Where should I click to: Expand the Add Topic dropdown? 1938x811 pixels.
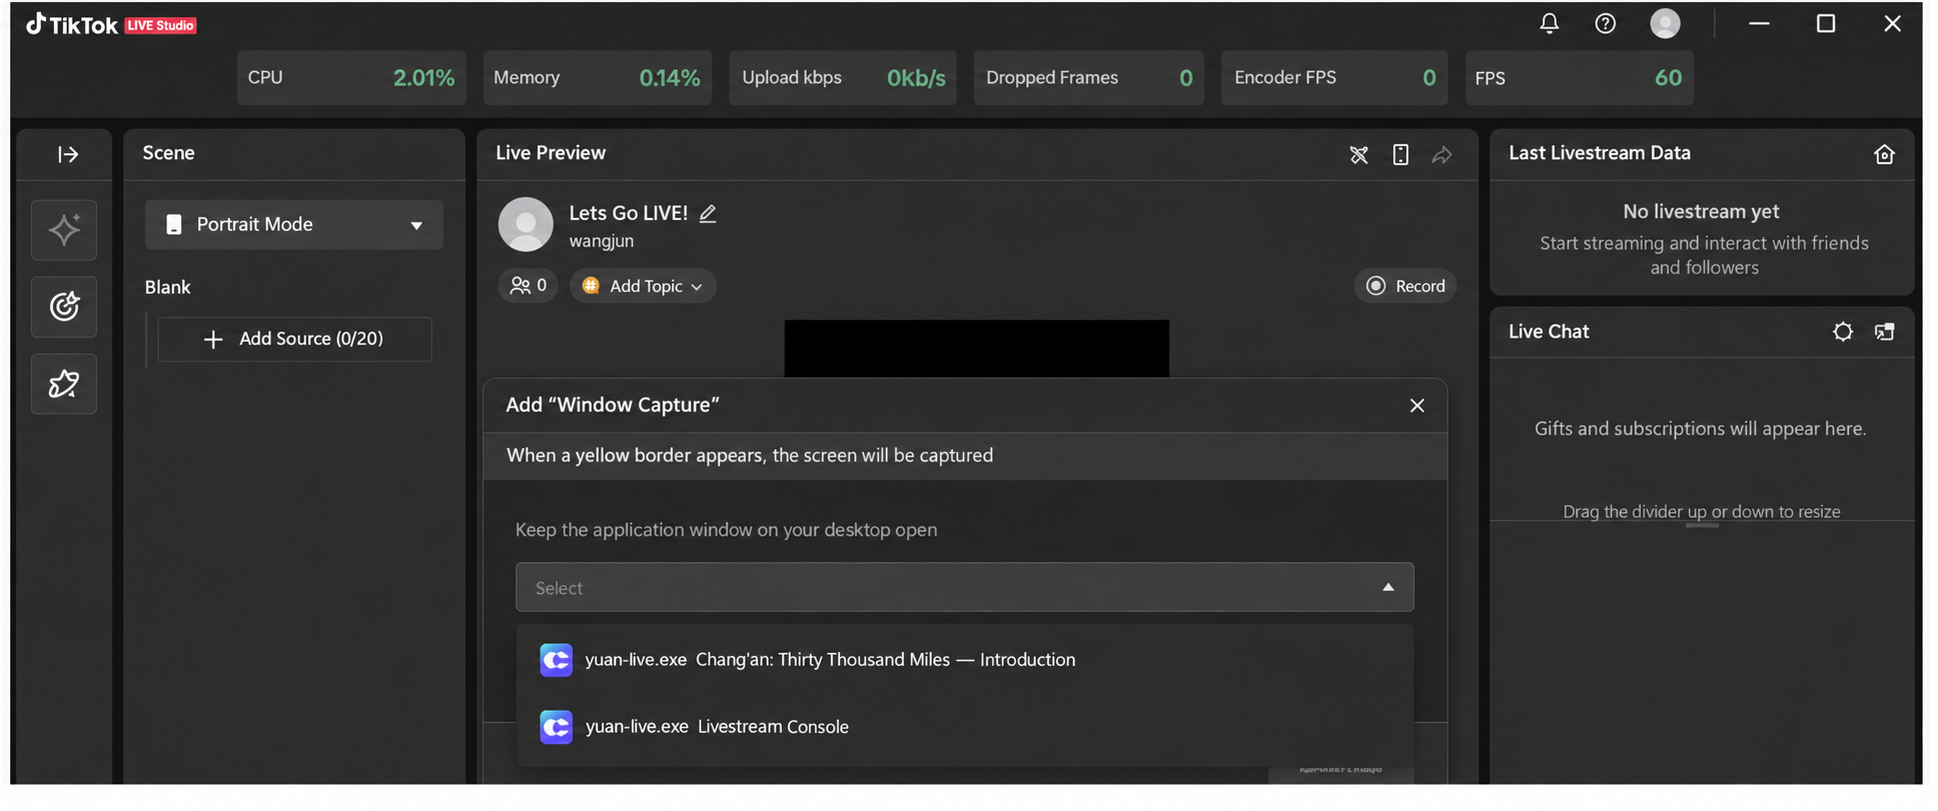(x=643, y=286)
